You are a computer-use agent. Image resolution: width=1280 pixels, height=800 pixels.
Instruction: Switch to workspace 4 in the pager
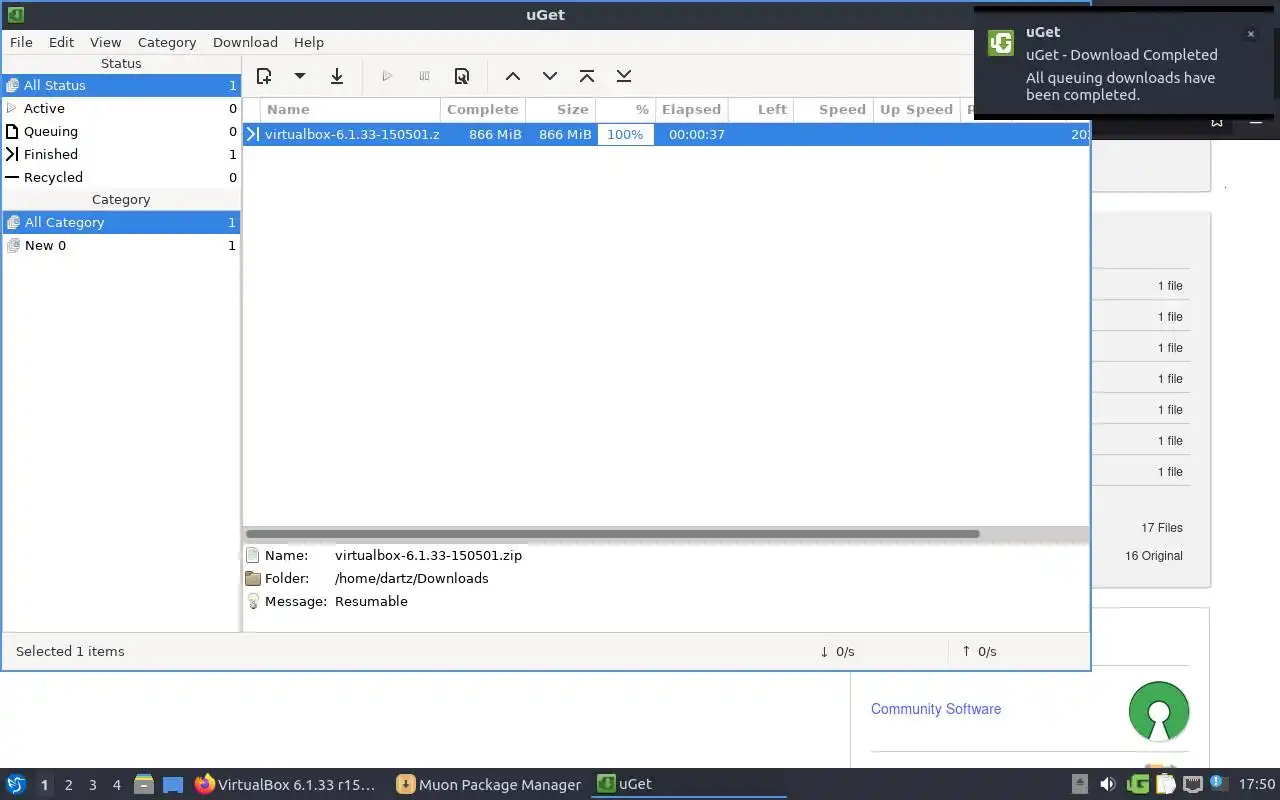click(116, 785)
